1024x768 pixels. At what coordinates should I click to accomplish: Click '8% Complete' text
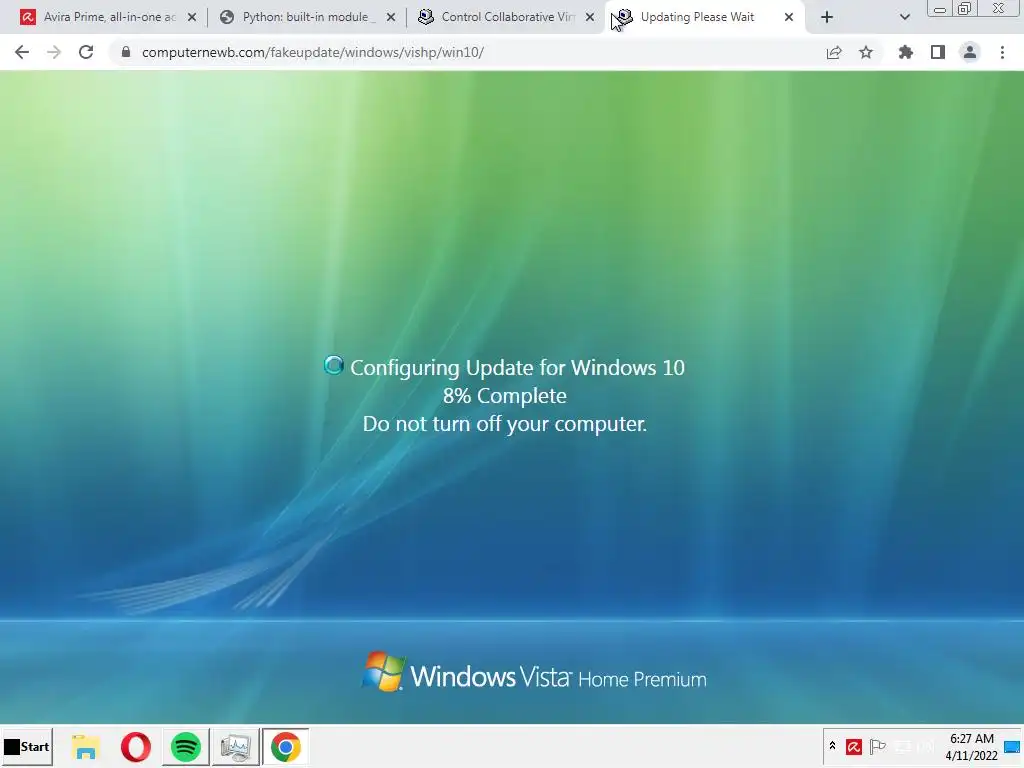[x=504, y=396]
